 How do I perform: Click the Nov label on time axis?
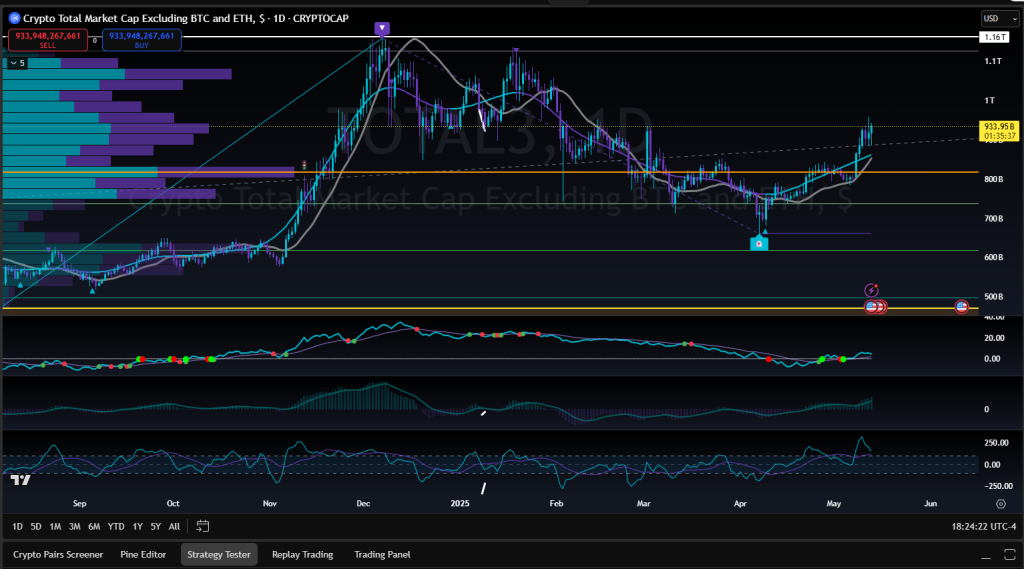(x=270, y=504)
